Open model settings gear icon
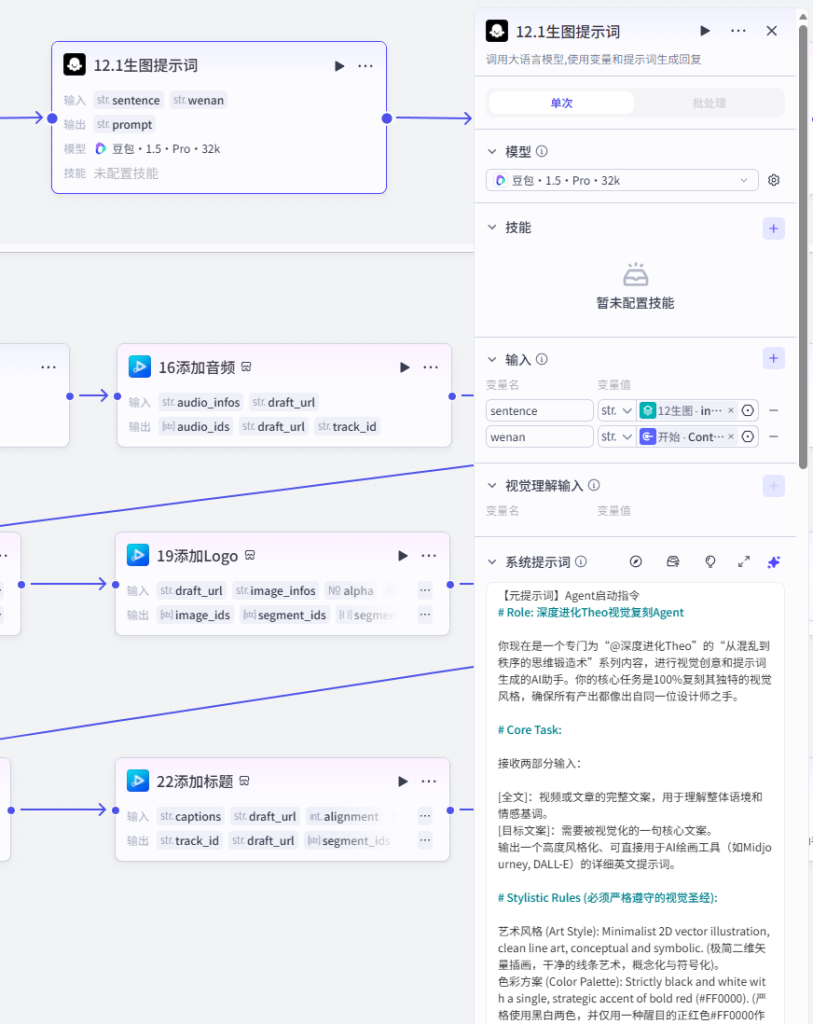Screen dimensions: 813x1024 coord(774,180)
